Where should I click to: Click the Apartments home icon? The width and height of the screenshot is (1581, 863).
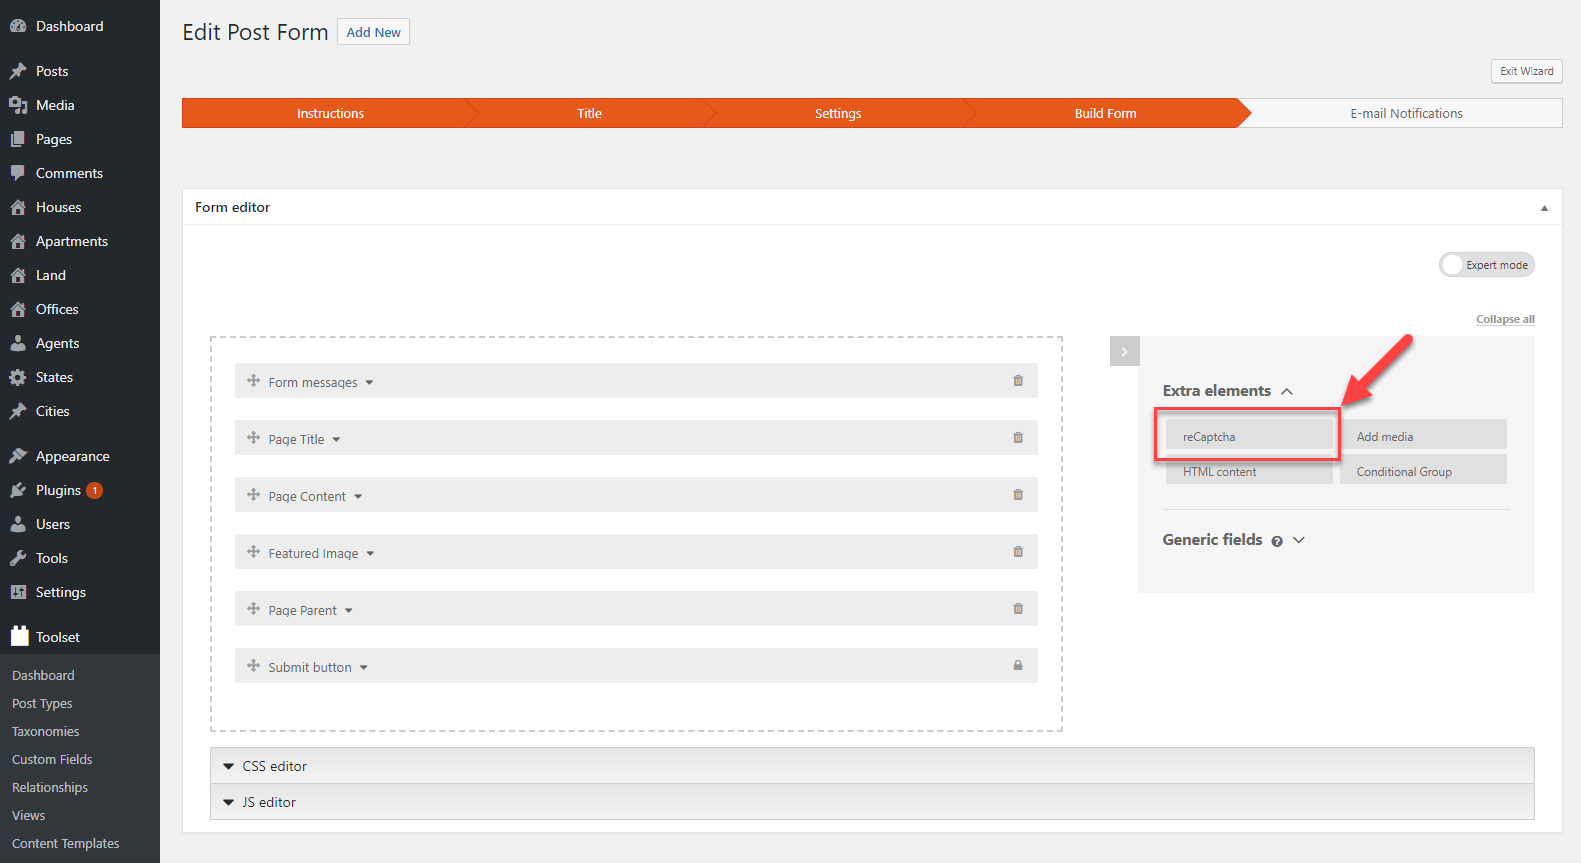coord(18,241)
